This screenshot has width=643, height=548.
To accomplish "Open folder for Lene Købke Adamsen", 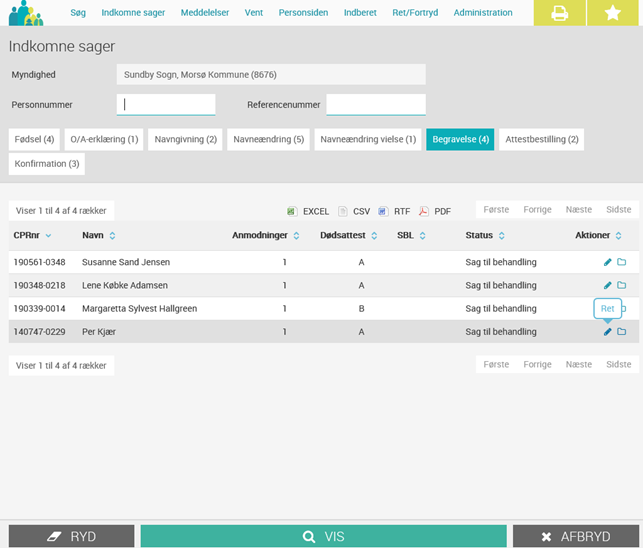I will [622, 285].
